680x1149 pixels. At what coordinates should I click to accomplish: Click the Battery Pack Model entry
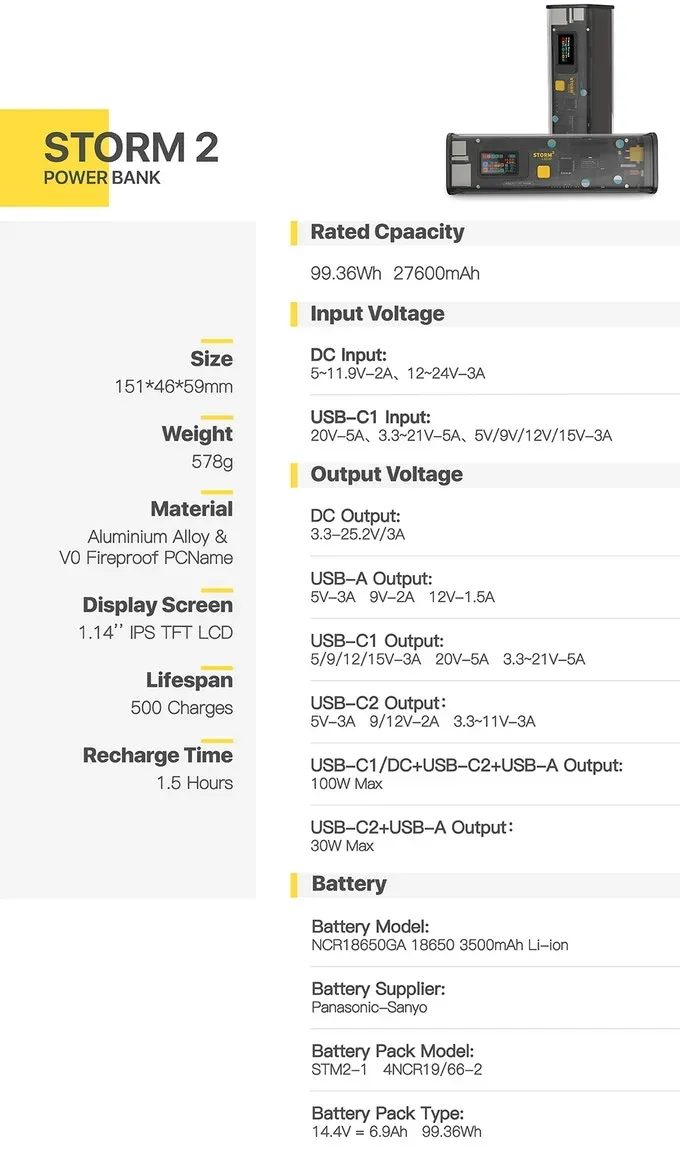396,1060
